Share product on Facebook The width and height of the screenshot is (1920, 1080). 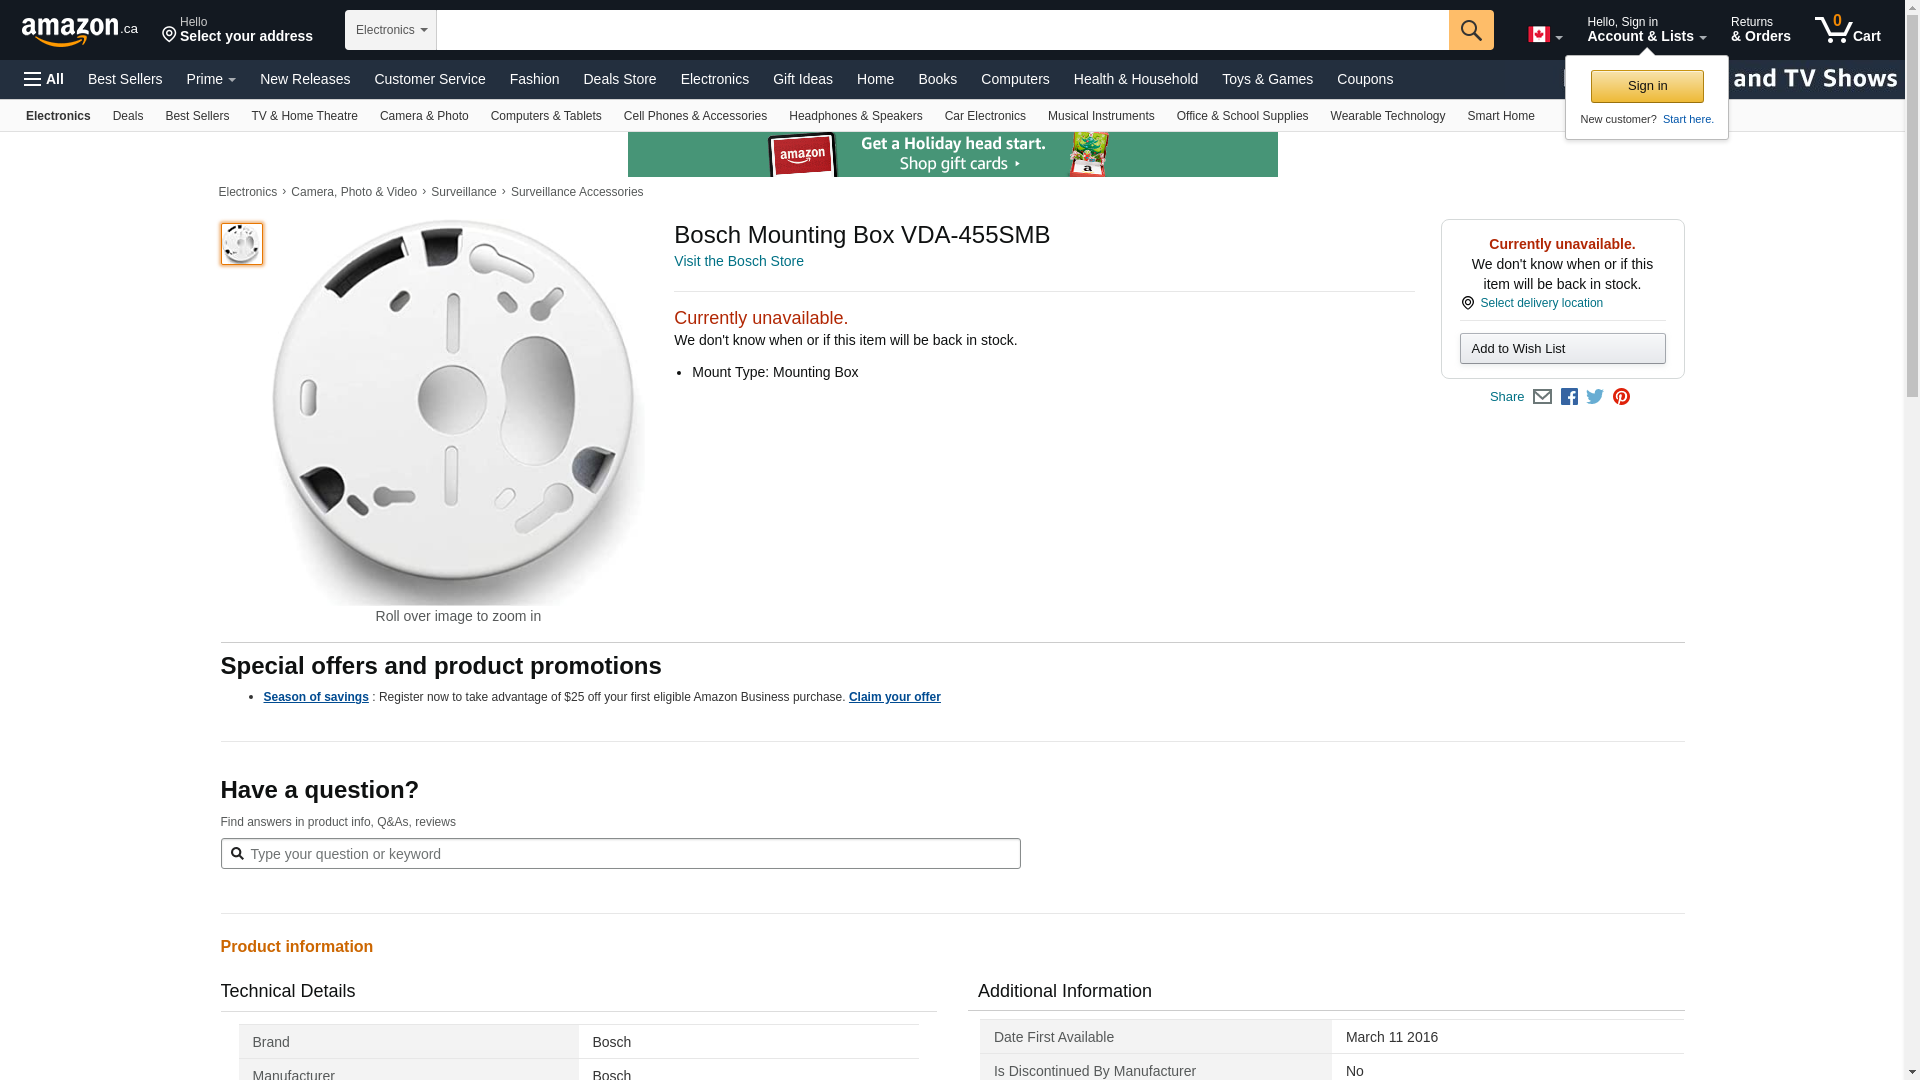coord(1569,397)
